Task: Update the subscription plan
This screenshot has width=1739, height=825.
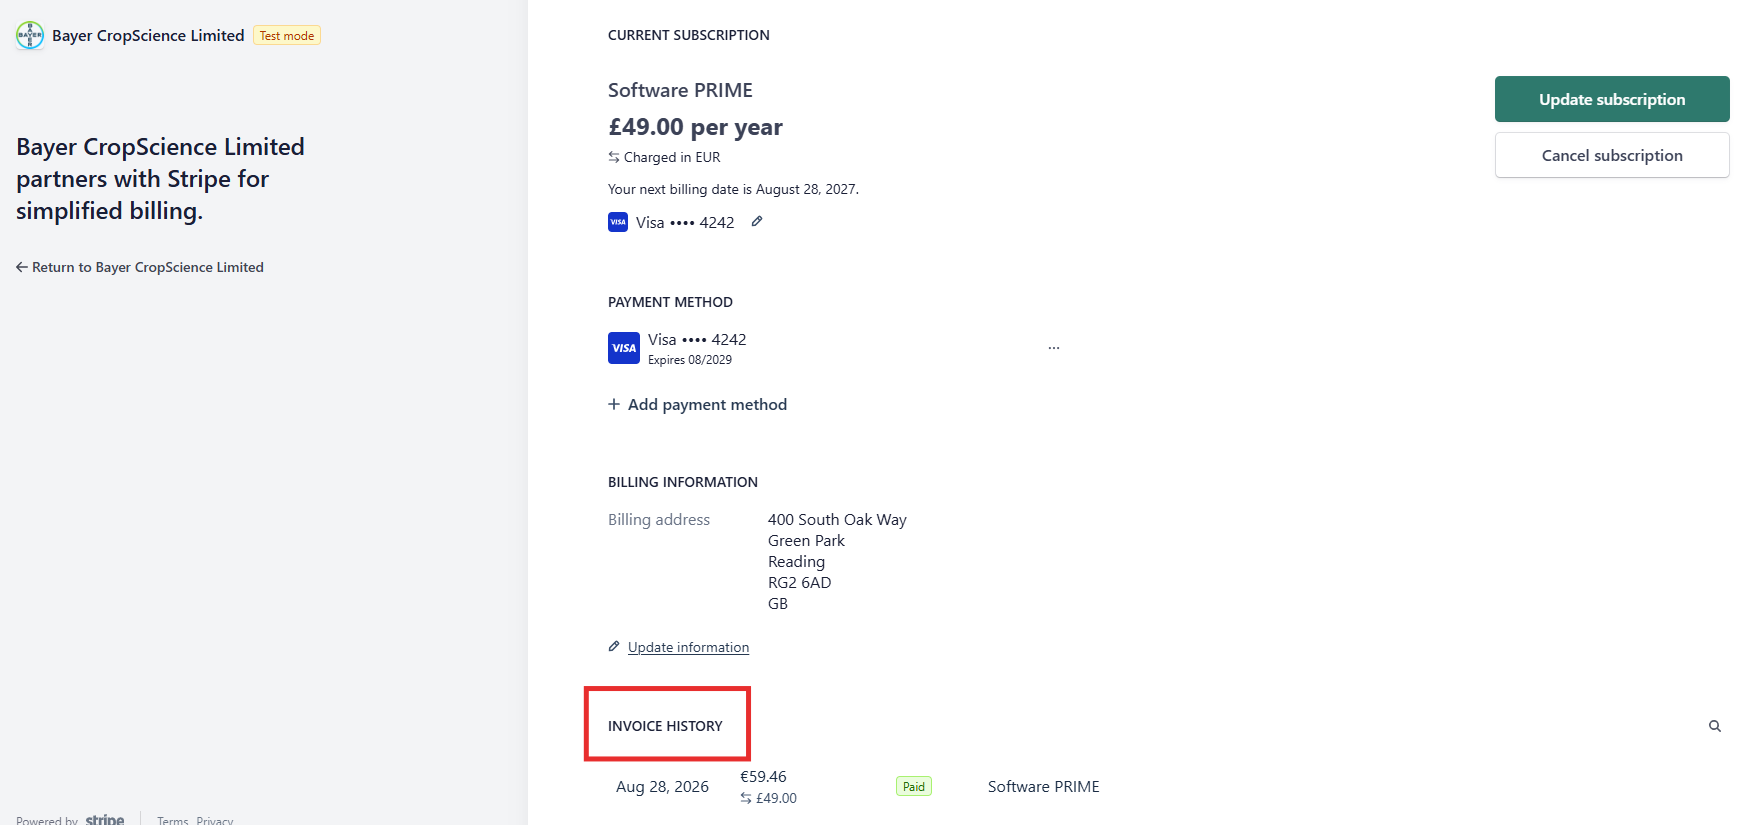Action: coord(1612,99)
